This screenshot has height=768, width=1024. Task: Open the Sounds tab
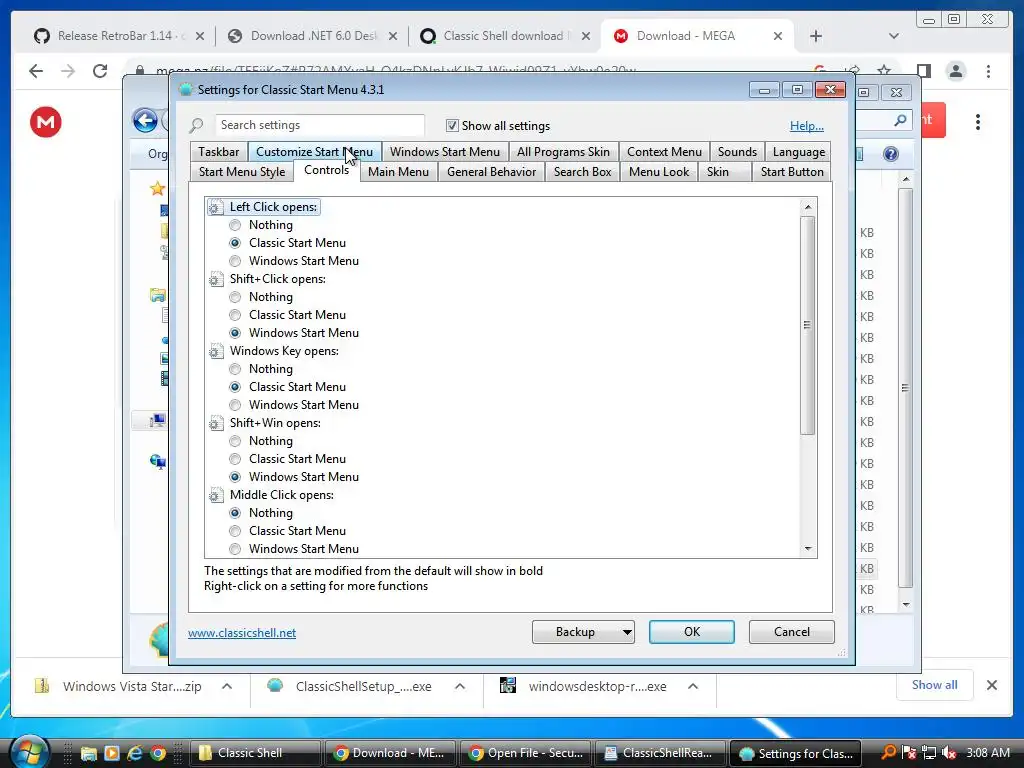(737, 152)
